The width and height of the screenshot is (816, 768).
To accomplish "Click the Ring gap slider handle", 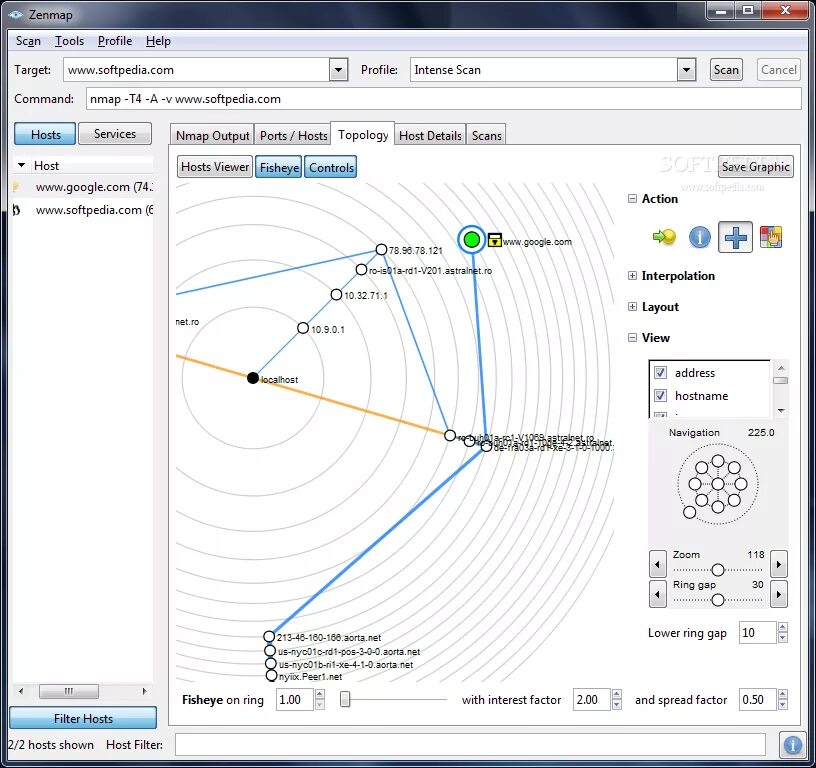I will click(718, 600).
